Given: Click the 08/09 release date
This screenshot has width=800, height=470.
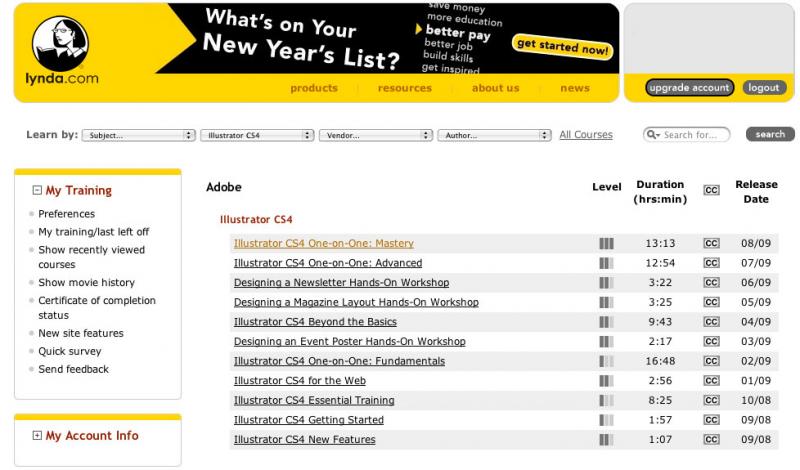Looking at the screenshot, I should pos(756,243).
